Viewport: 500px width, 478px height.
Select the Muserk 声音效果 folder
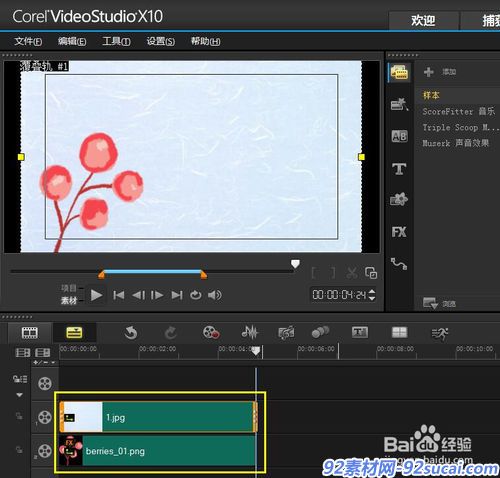(456, 143)
